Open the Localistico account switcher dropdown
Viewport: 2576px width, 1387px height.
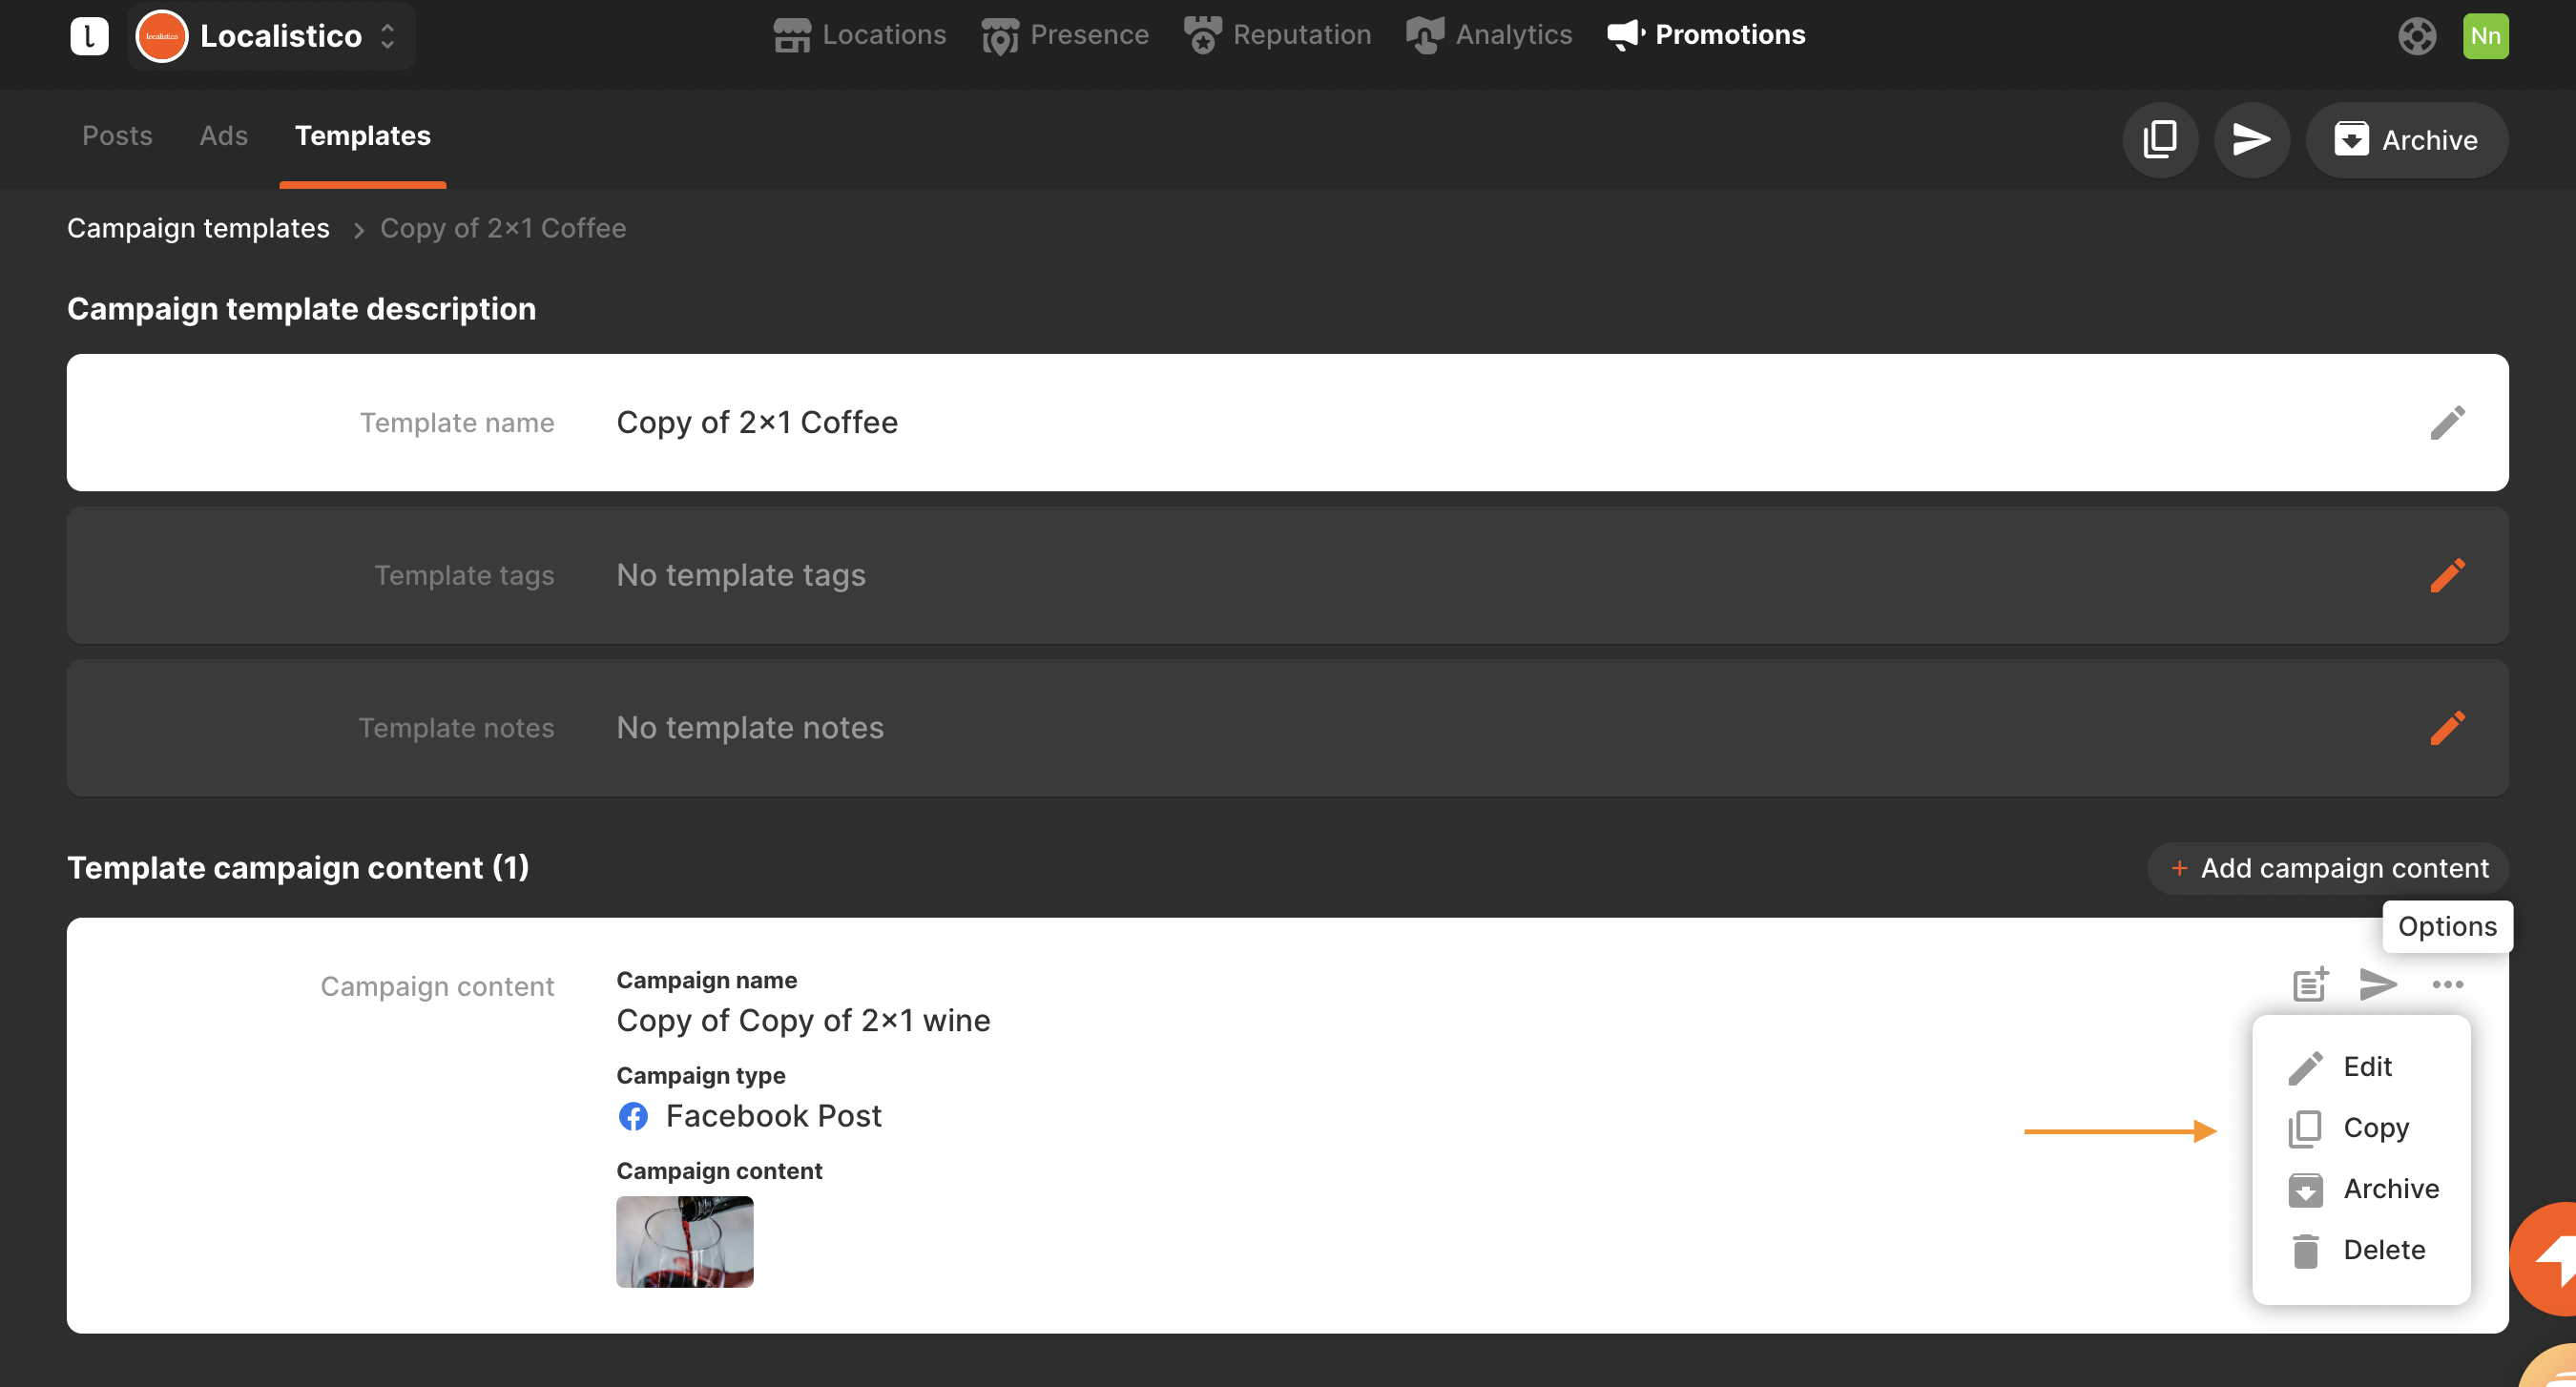[271, 36]
